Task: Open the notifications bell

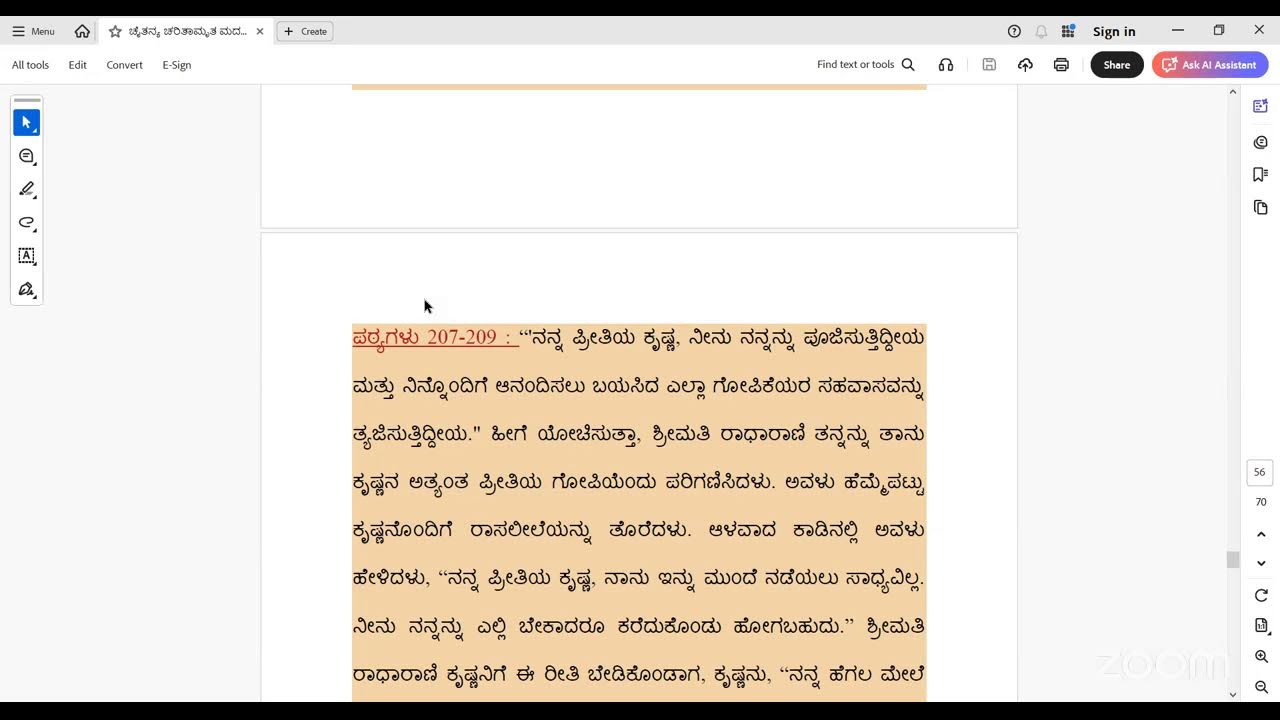Action: 1041,31
